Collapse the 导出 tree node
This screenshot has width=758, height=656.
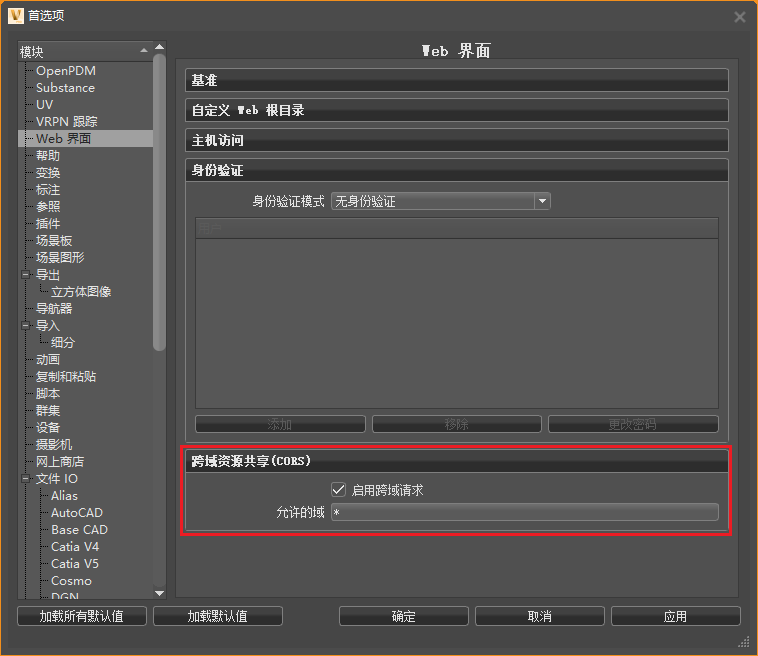[x=25, y=275]
